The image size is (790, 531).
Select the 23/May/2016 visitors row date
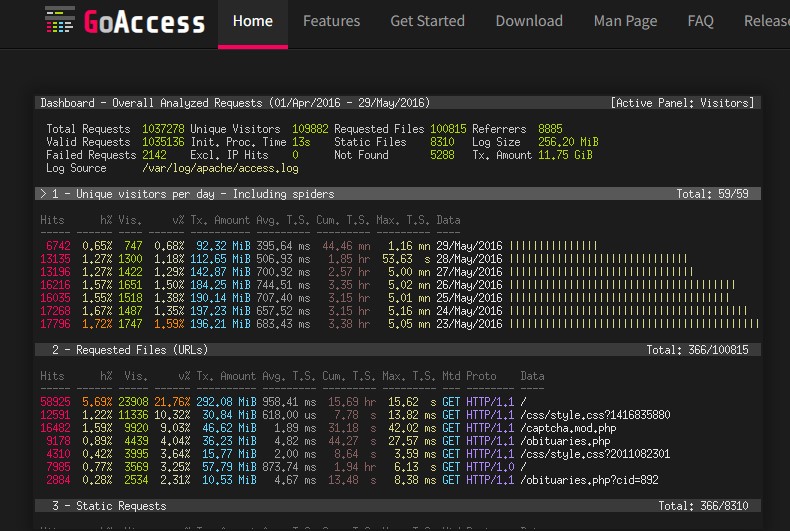pyautogui.click(x=469, y=324)
